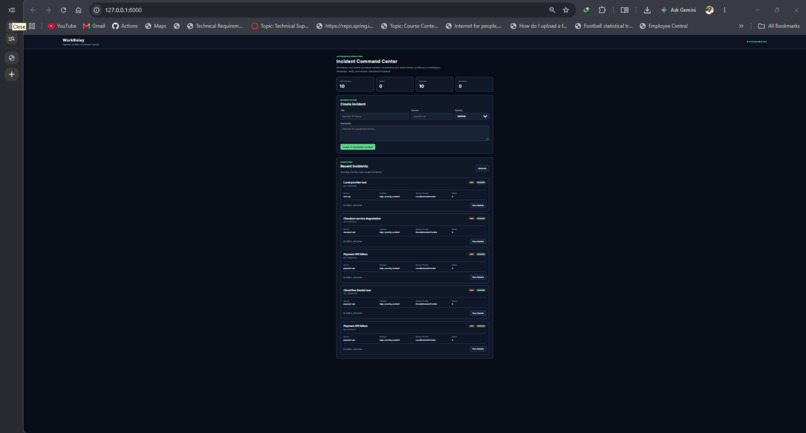Viewport: 806px width, 433px height.
Task: Open the Topic: Technical Sup... bookmark
Action: [280, 26]
